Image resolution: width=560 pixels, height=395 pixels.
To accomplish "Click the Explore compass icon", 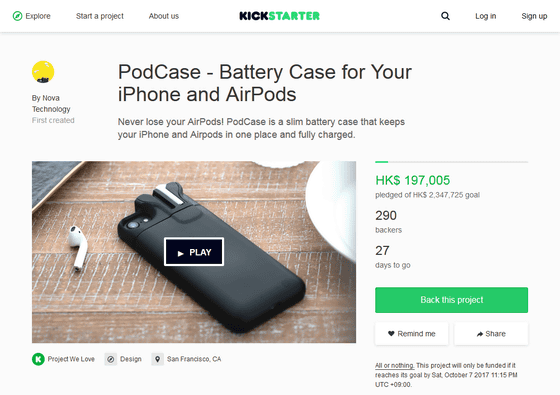I will (x=17, y=16).
